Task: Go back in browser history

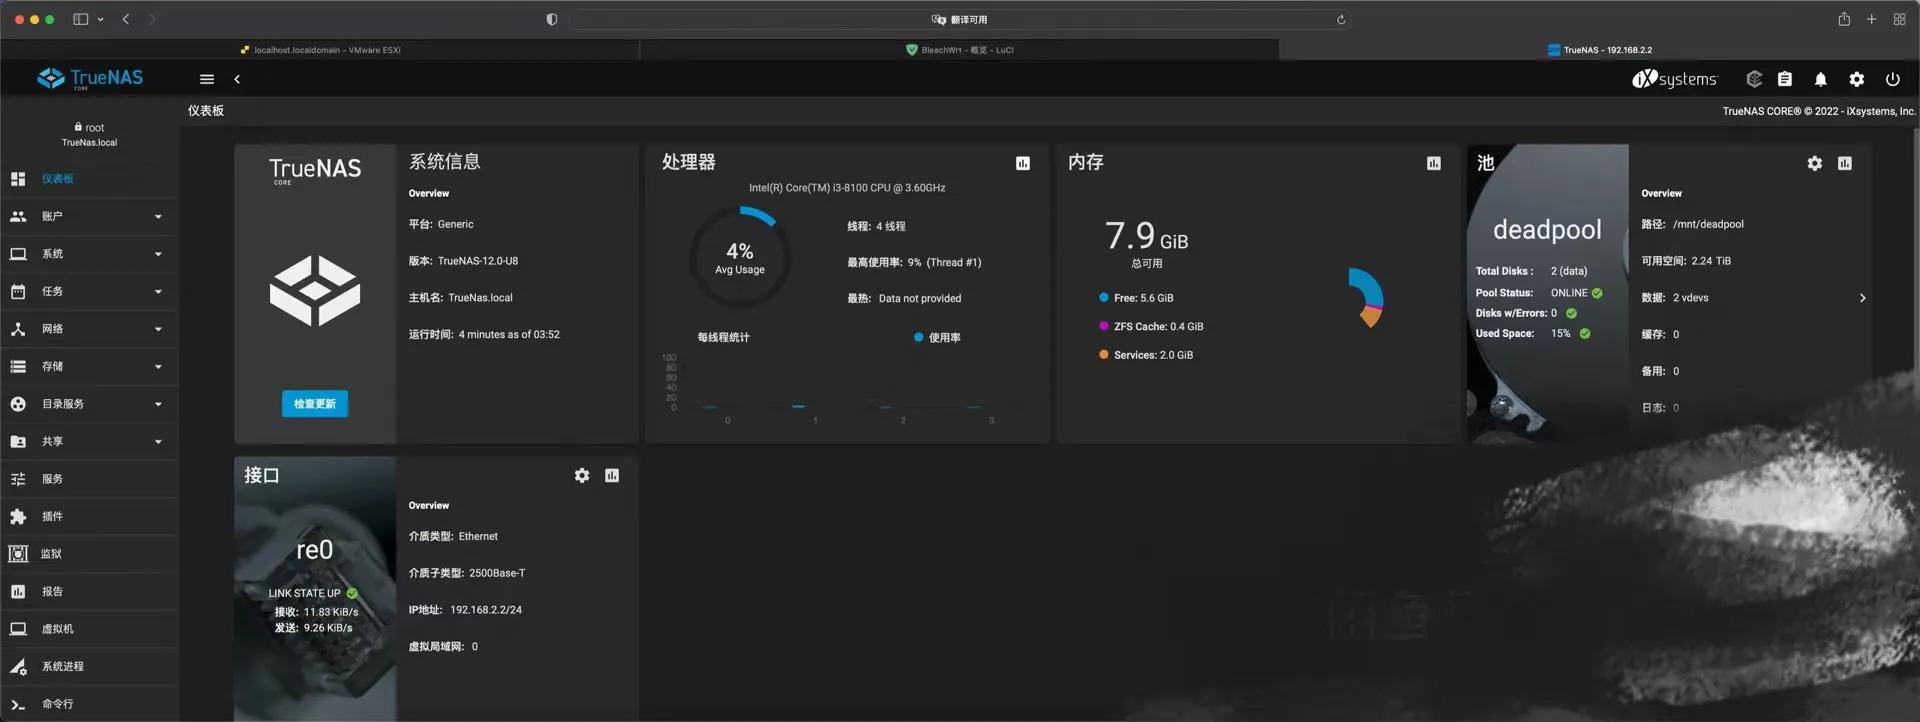Action: point(126,19)
